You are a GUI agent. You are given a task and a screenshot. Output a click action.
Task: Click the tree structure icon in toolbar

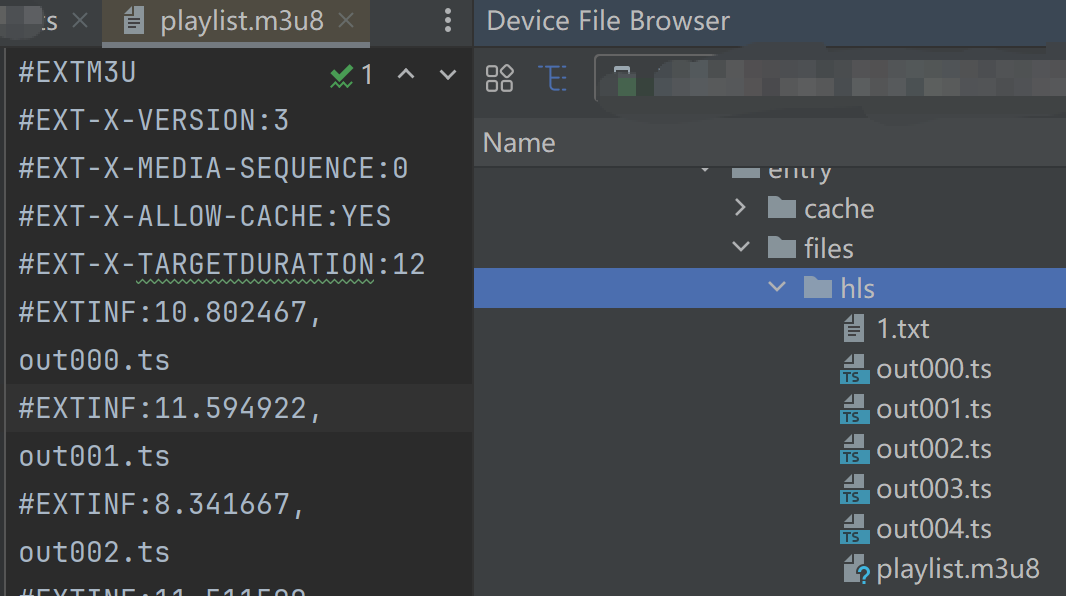pos(552,78)
